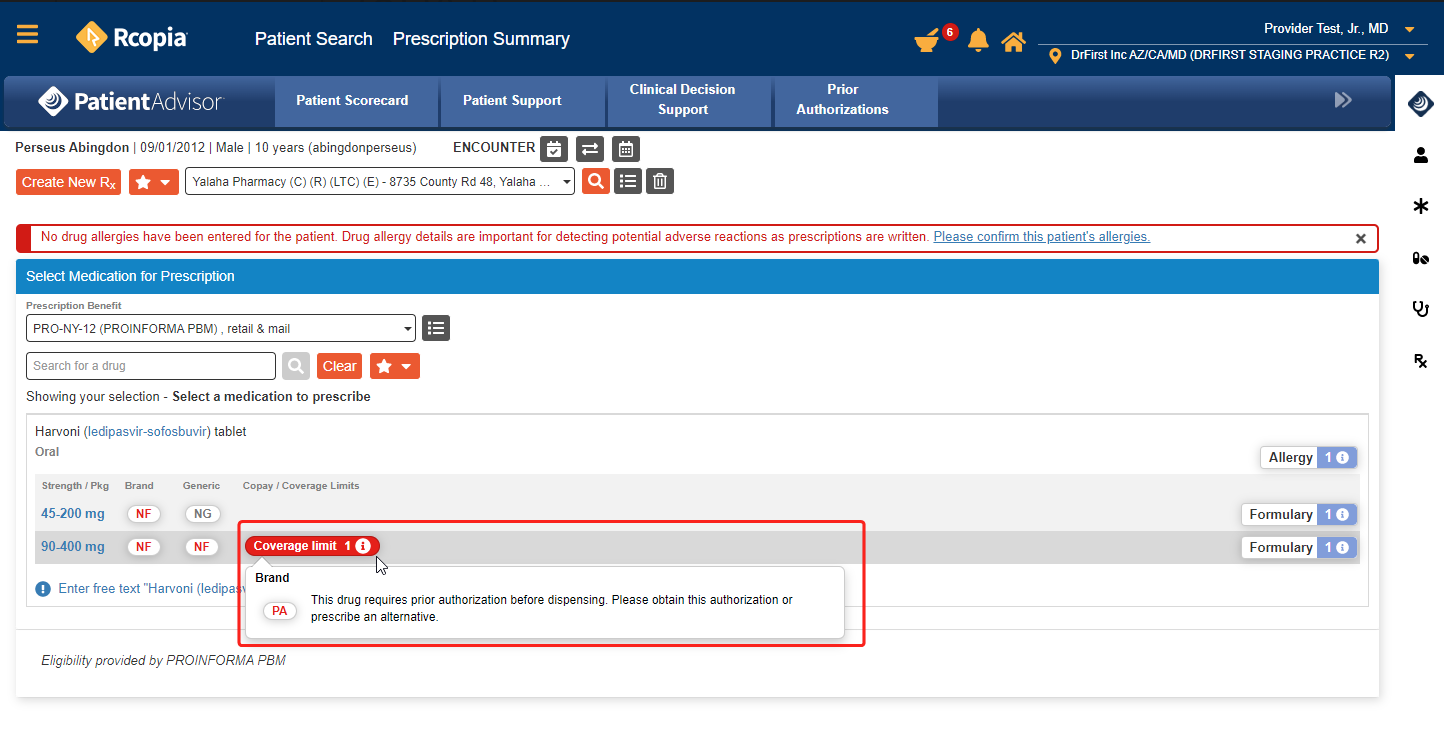Open the provider name dropdown arrow
Image resolution: width=1444 pixels, height=741 pixels.
click(x=1409, y=29)
